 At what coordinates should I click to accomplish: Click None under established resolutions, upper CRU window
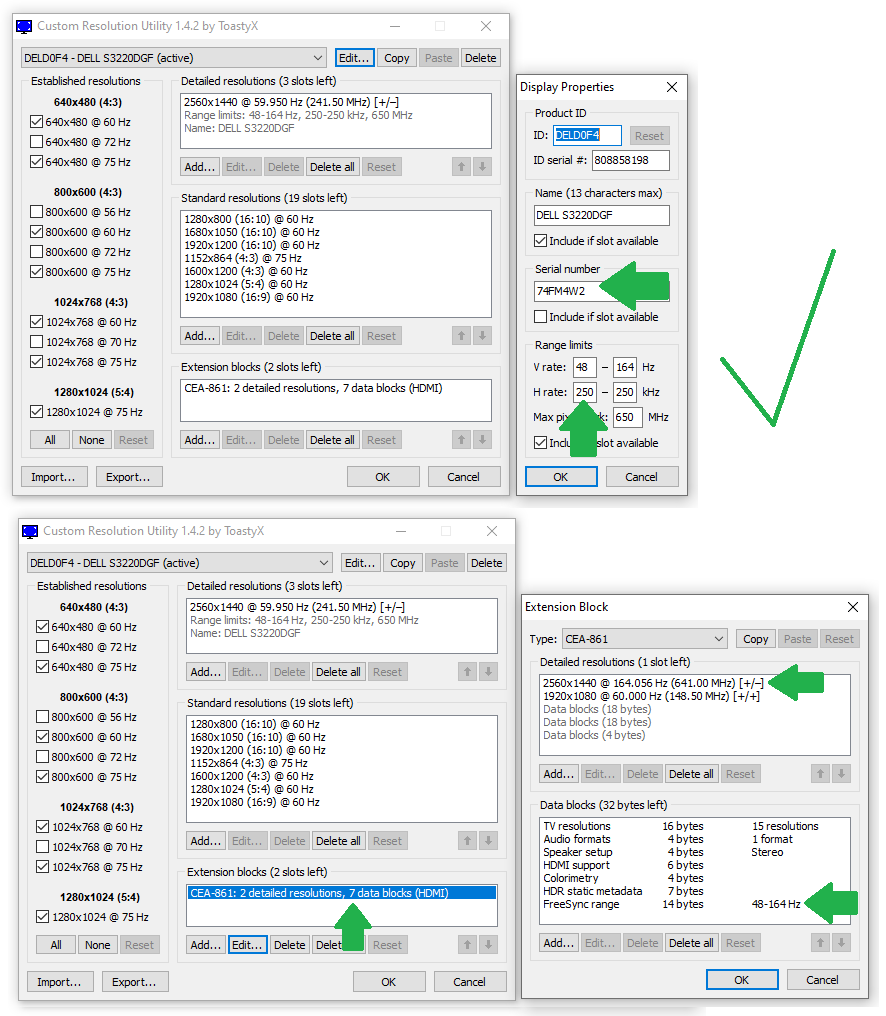click(91, 440)
